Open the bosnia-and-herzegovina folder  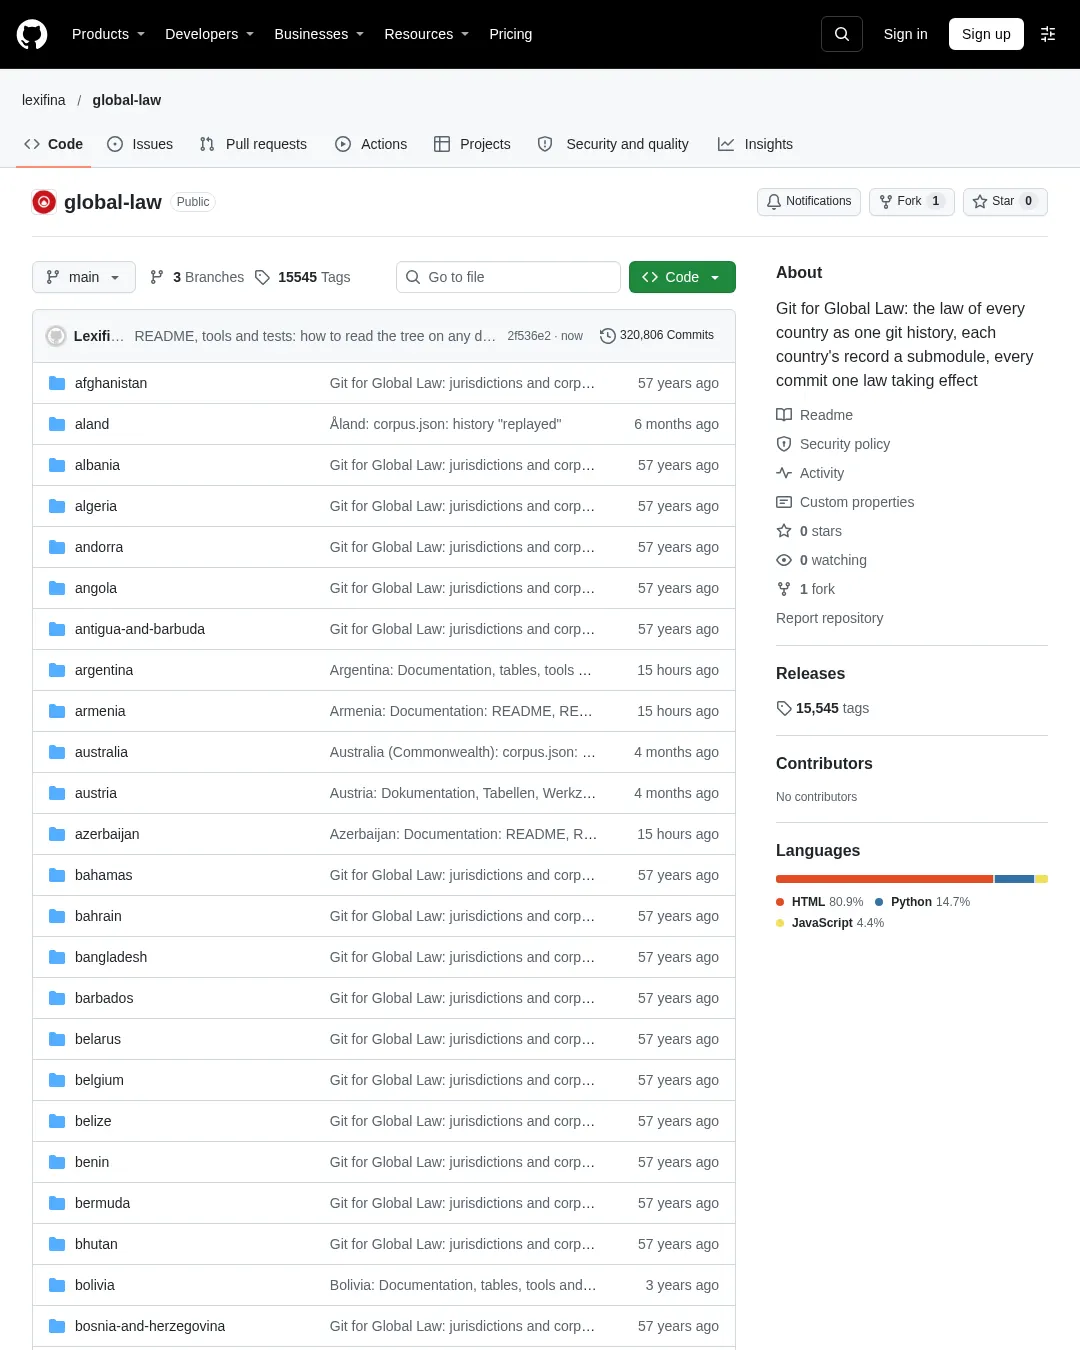150,1326
